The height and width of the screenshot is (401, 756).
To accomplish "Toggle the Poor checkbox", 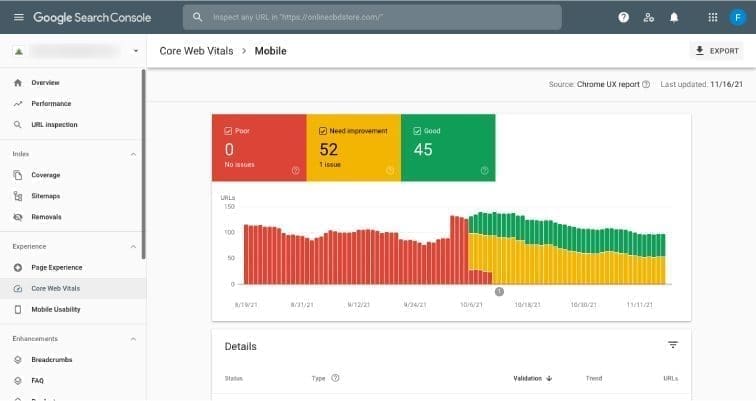I will [x=229, y=130].
